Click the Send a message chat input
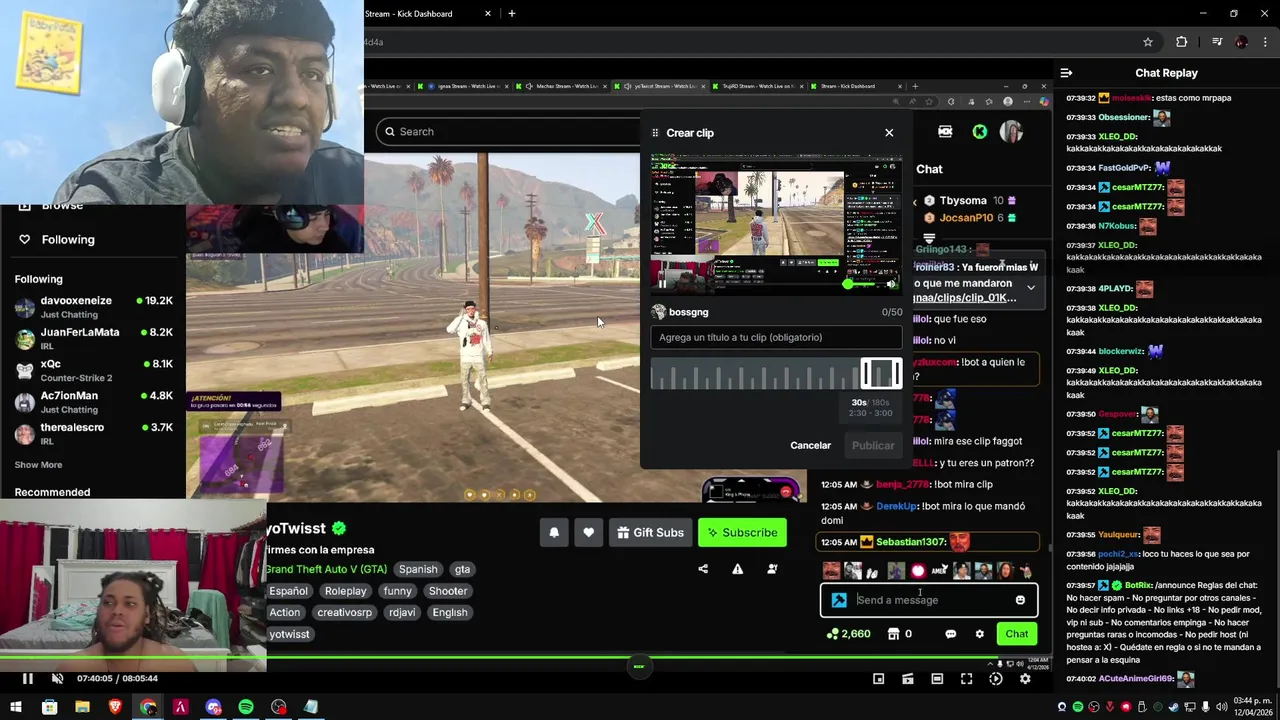This screenshot has width=1280, height=720. click(x=928, y=600)
